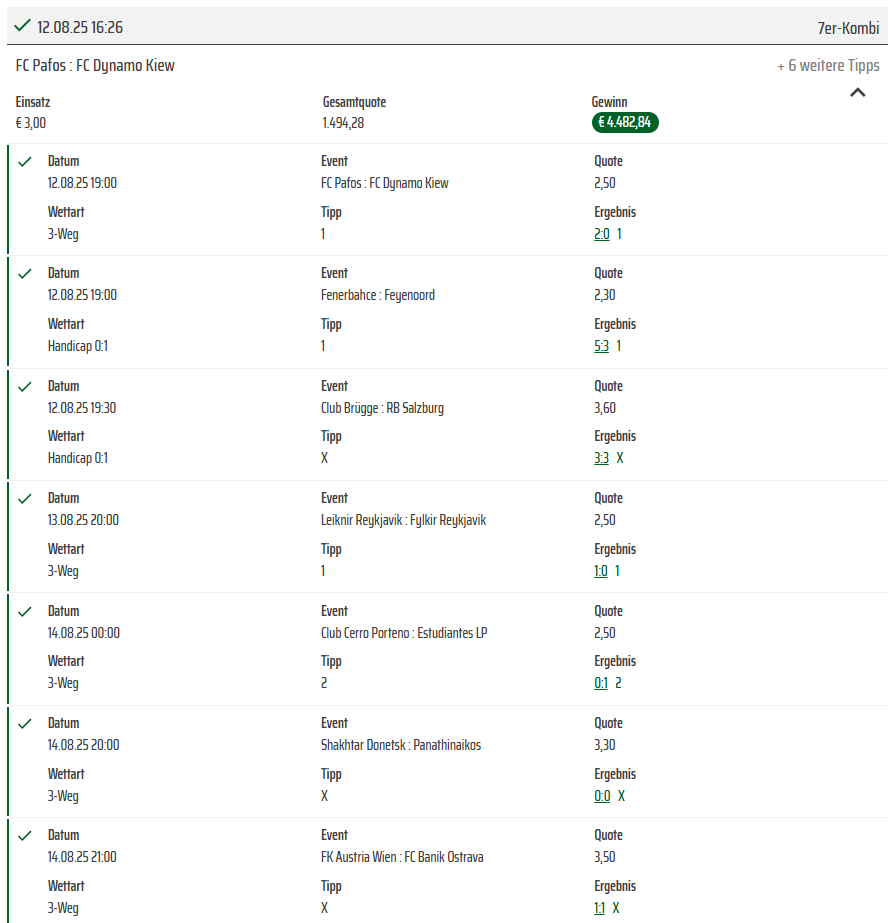The image size is (895, 923).
Task: Open the 2:0 result link
Action: click(602, 234)
